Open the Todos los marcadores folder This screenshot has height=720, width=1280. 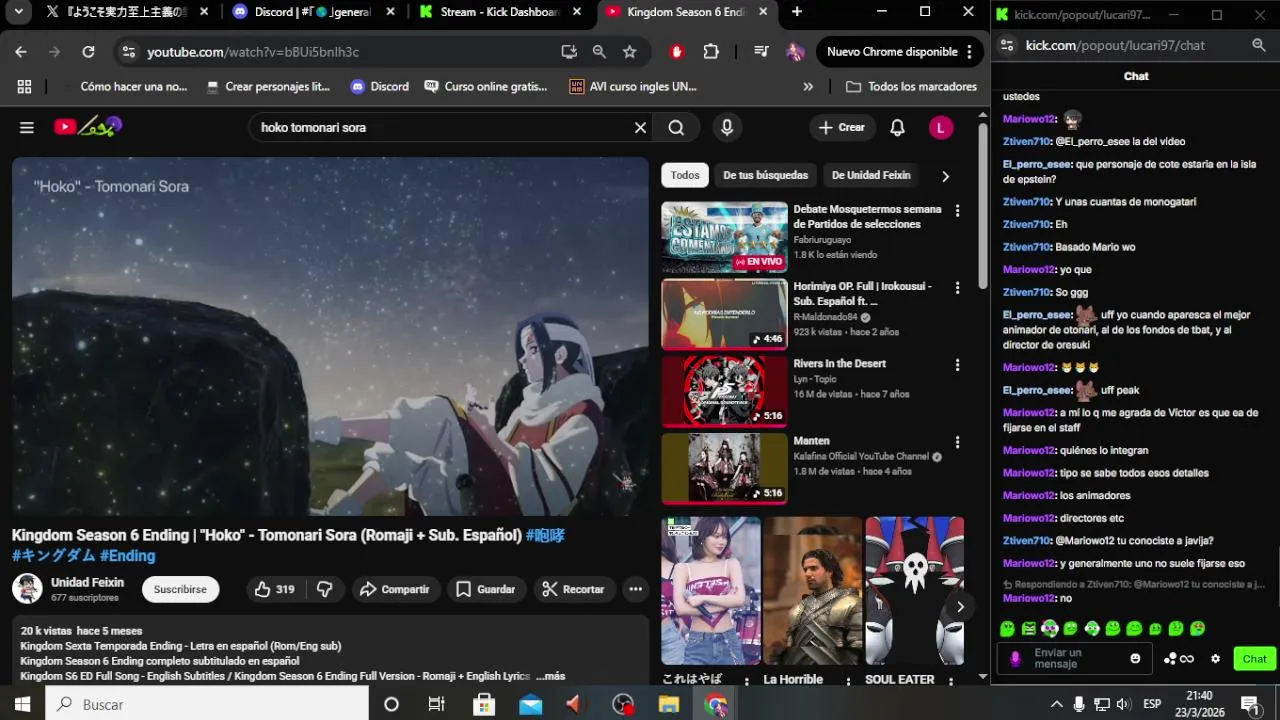coord(911,87)
